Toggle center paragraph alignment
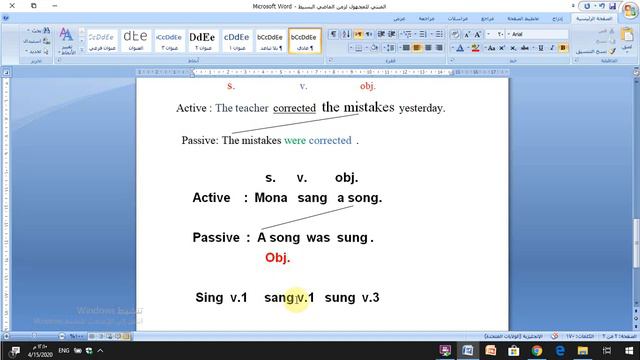Viewport: 640px width, 360px height. [x=428, y=48]
